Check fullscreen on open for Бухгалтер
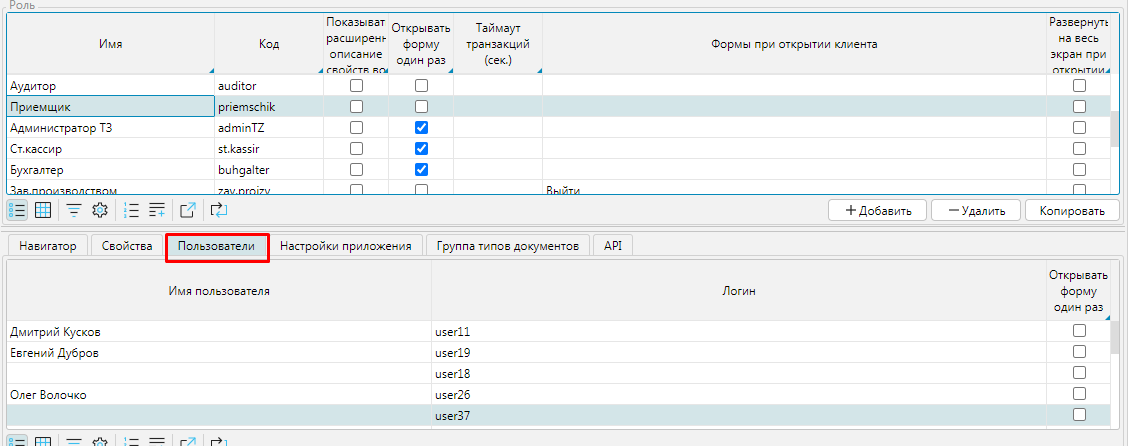 [1079, 170]
